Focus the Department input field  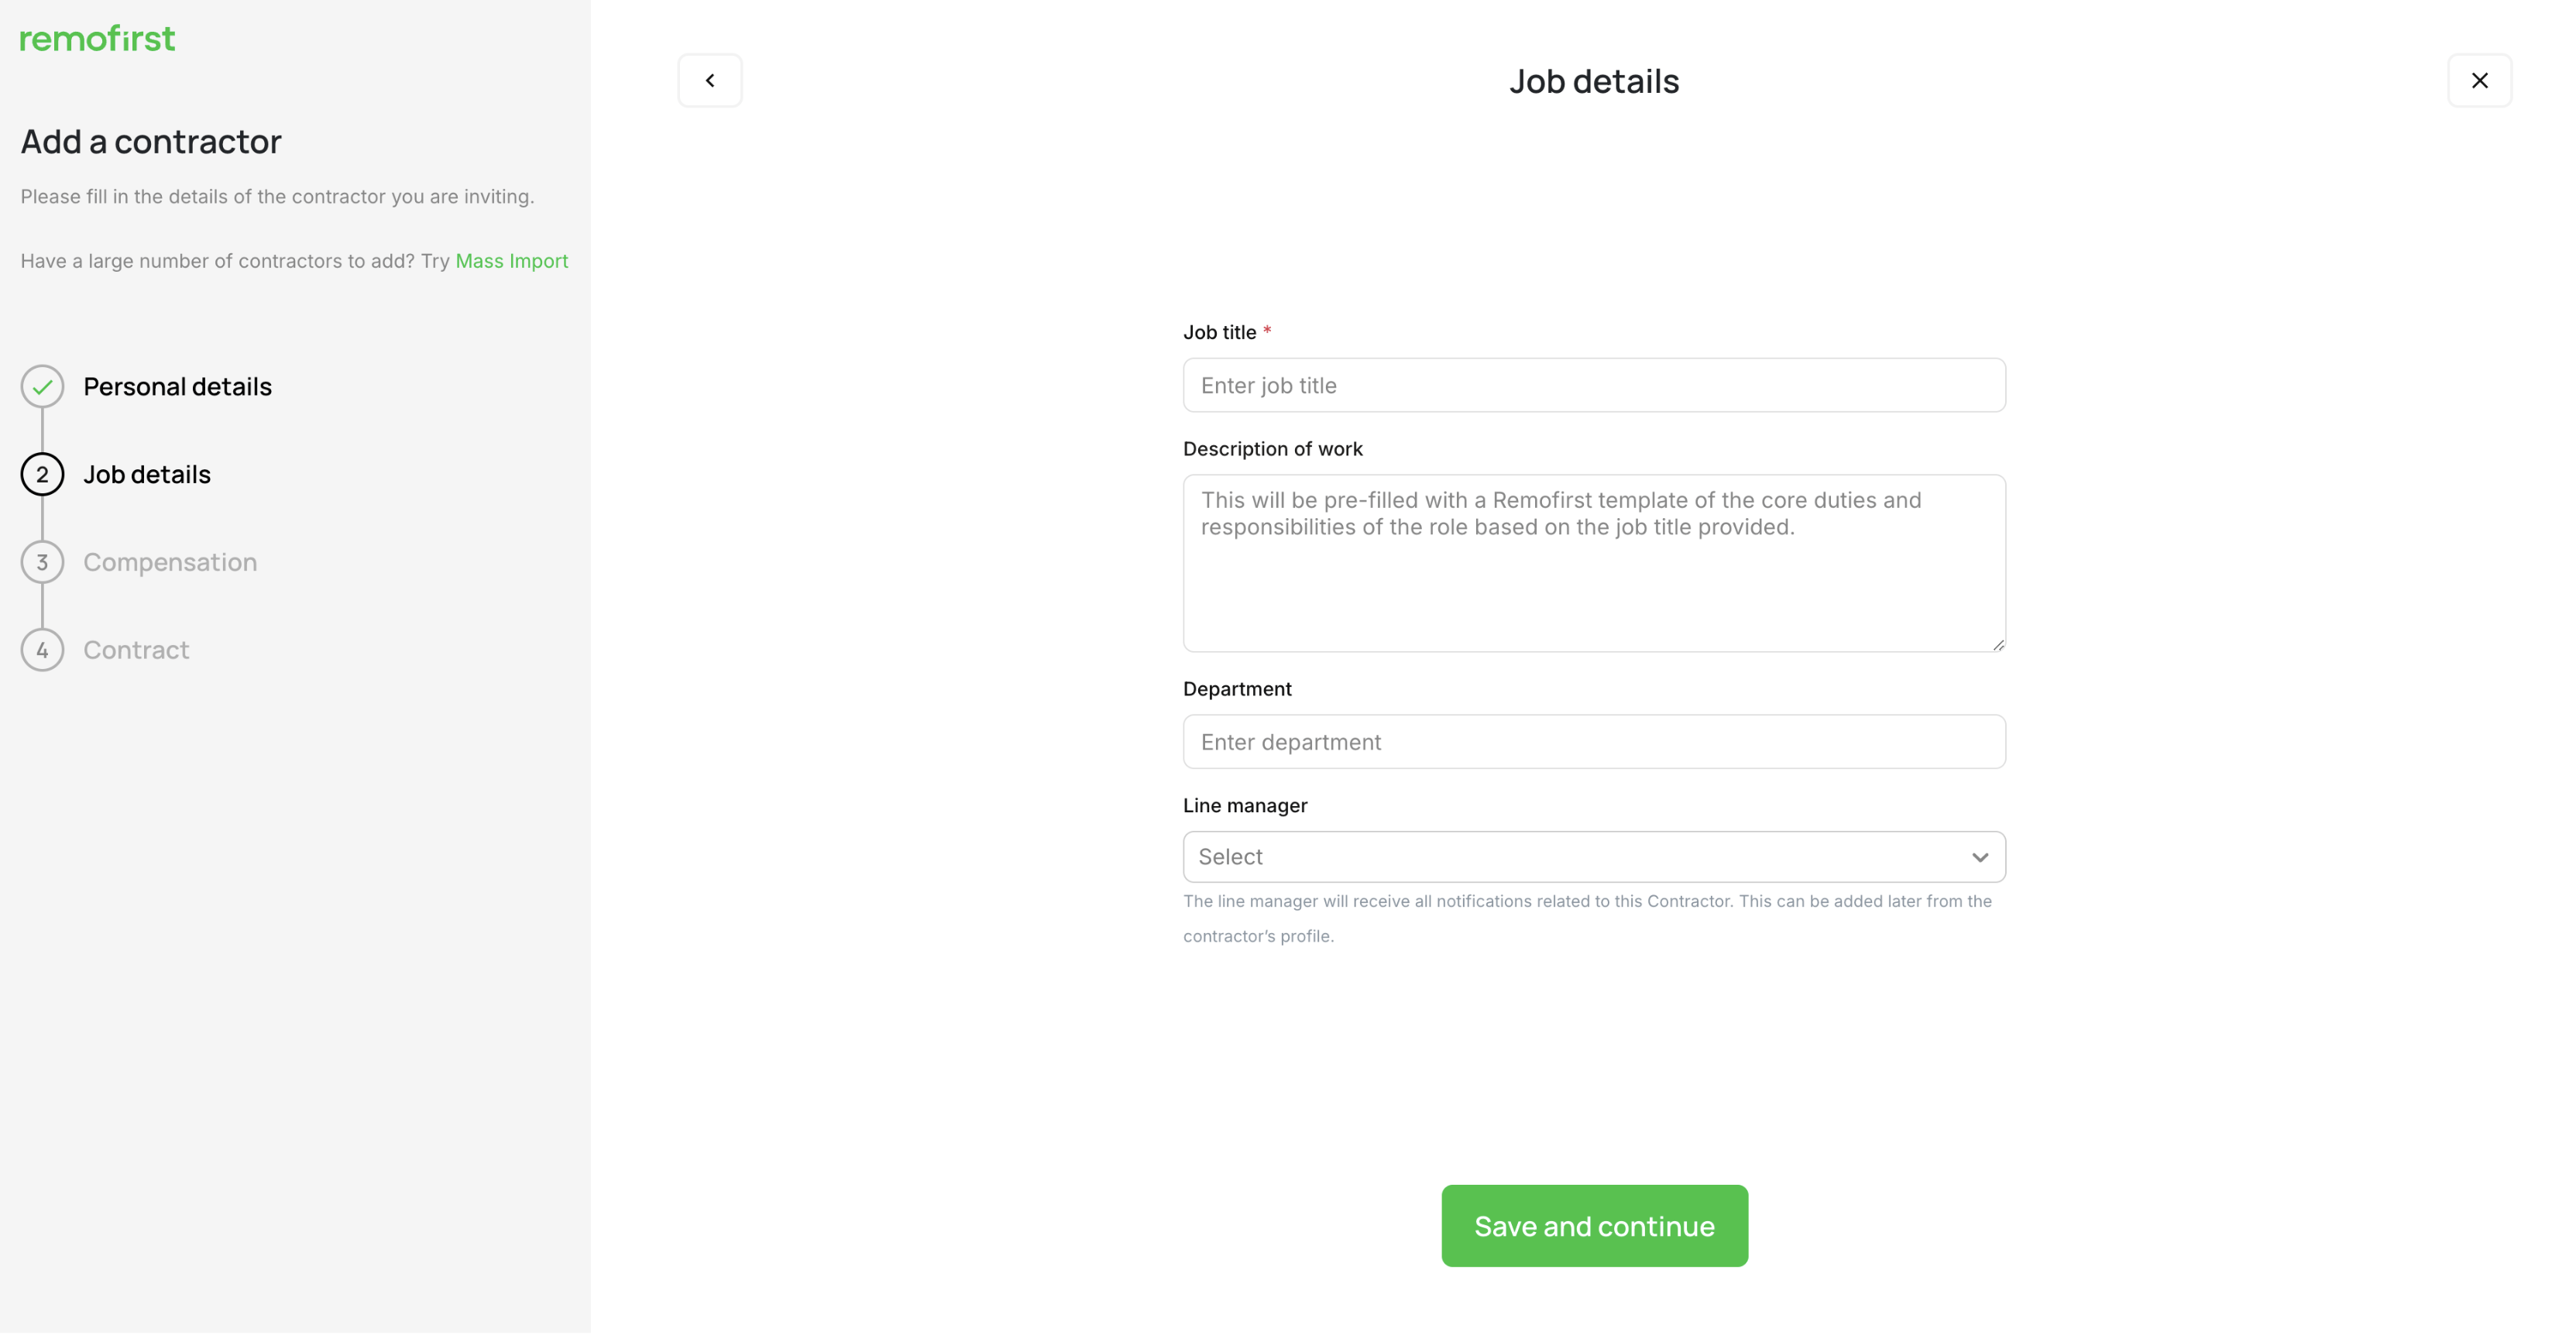pyautogui.click(x=1594, y=742)
